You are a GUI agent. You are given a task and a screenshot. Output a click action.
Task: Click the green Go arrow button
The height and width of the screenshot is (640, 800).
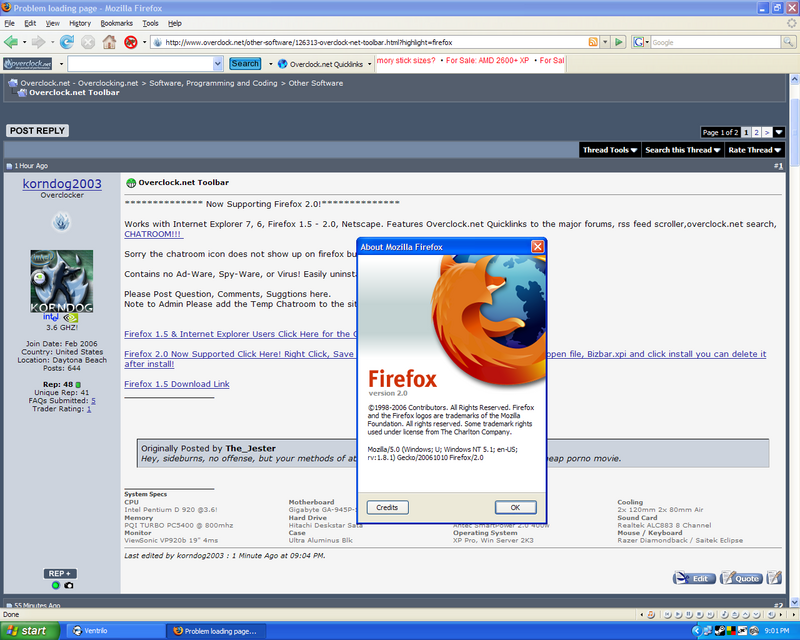click(x=618, y=42)
